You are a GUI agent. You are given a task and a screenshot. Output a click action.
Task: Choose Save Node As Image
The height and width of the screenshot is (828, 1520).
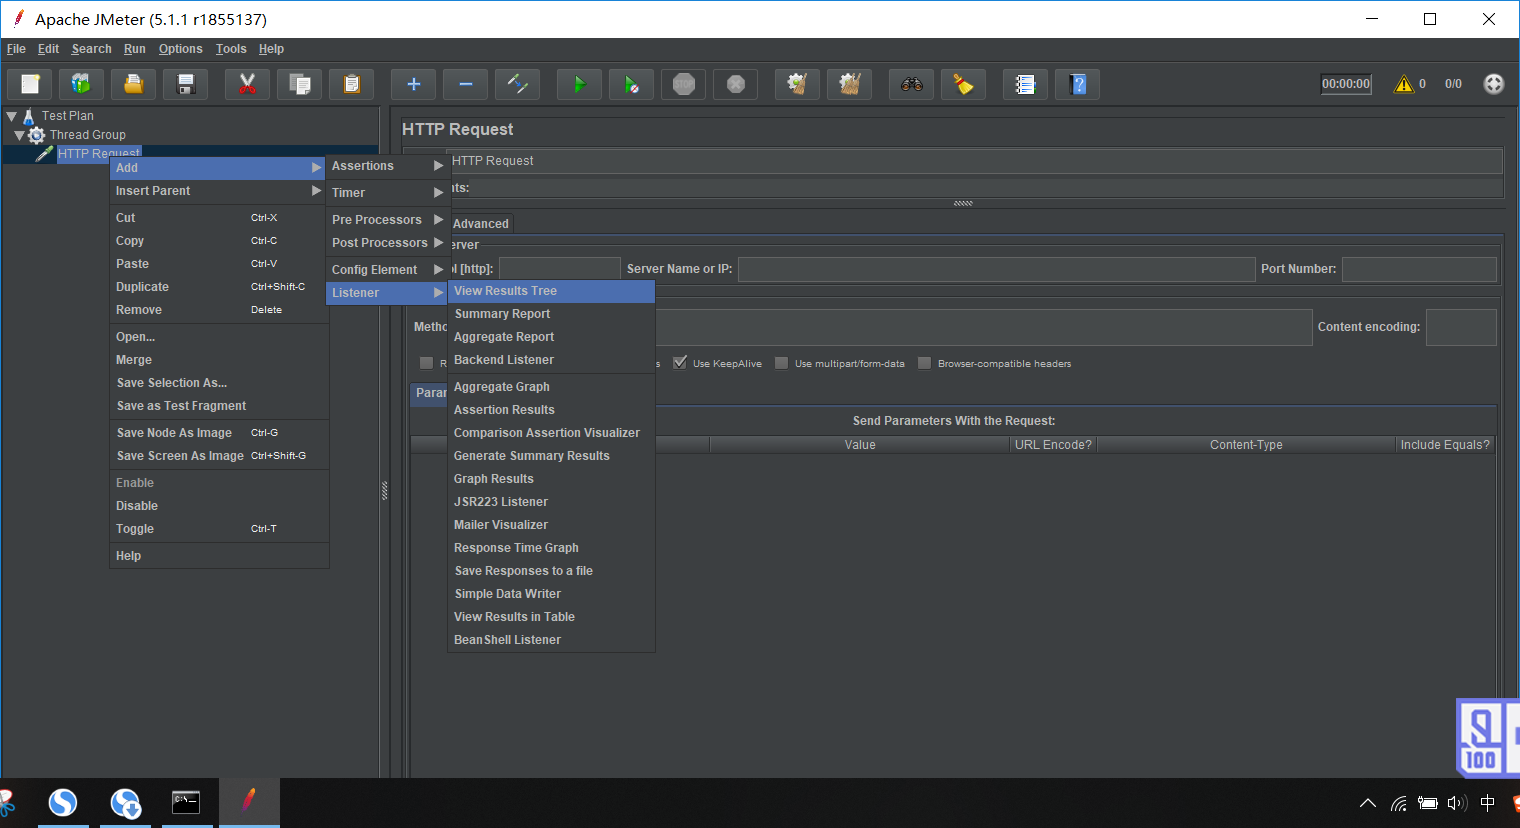pyautogui.click(x=219, y=433)
